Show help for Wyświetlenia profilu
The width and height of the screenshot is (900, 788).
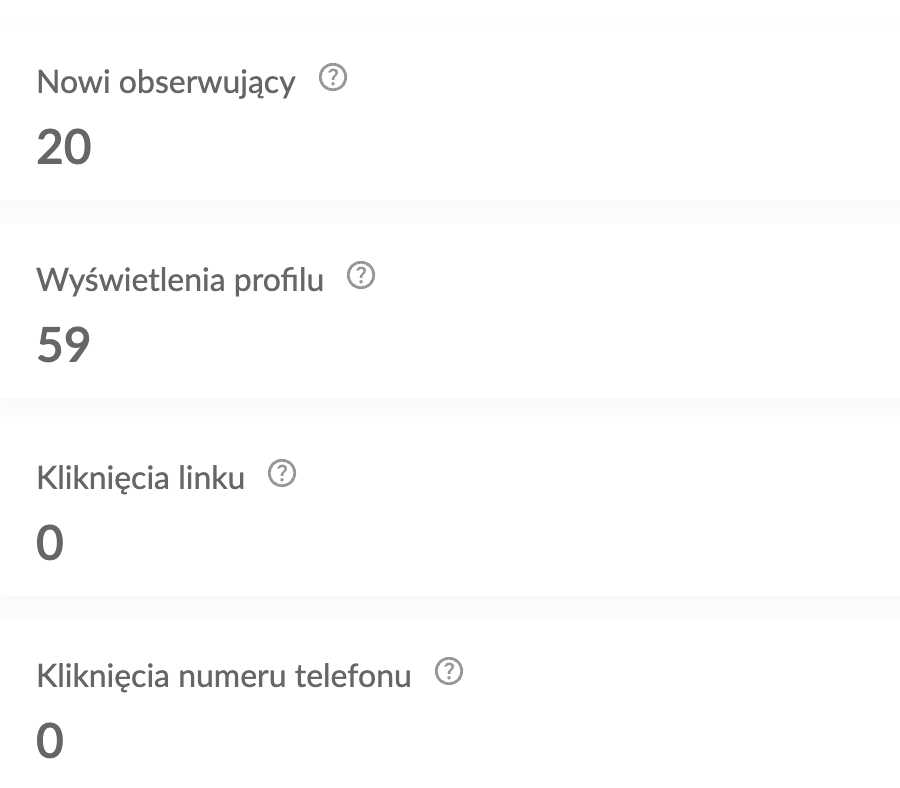[x=360, y=277]
